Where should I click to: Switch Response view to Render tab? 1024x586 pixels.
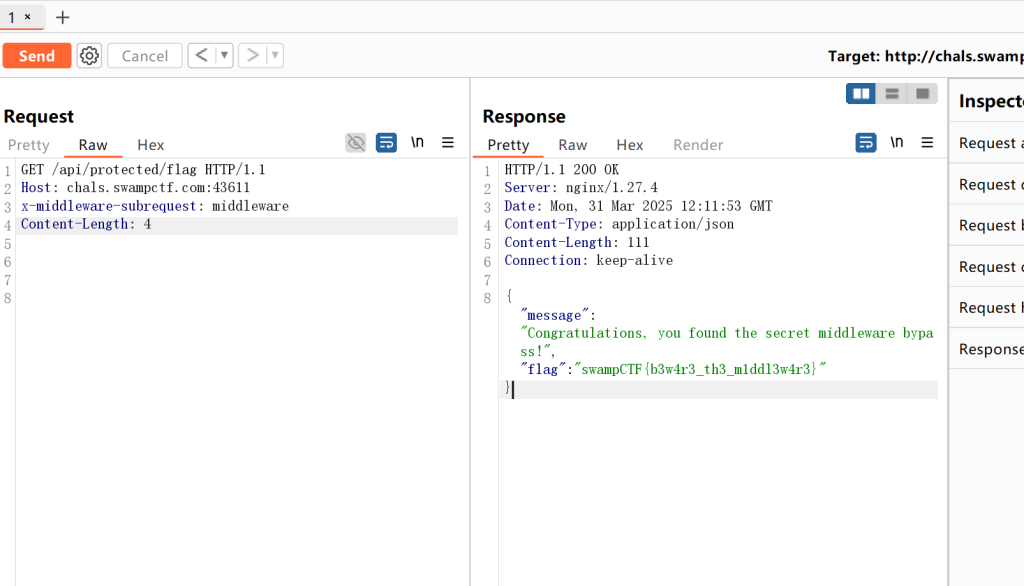[x=698, y=145]
